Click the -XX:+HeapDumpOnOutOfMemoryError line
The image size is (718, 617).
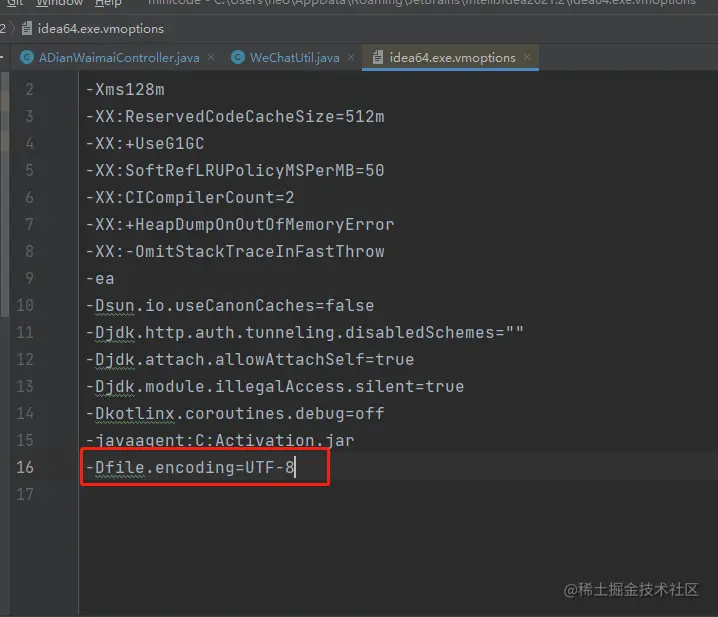[240, 225]
